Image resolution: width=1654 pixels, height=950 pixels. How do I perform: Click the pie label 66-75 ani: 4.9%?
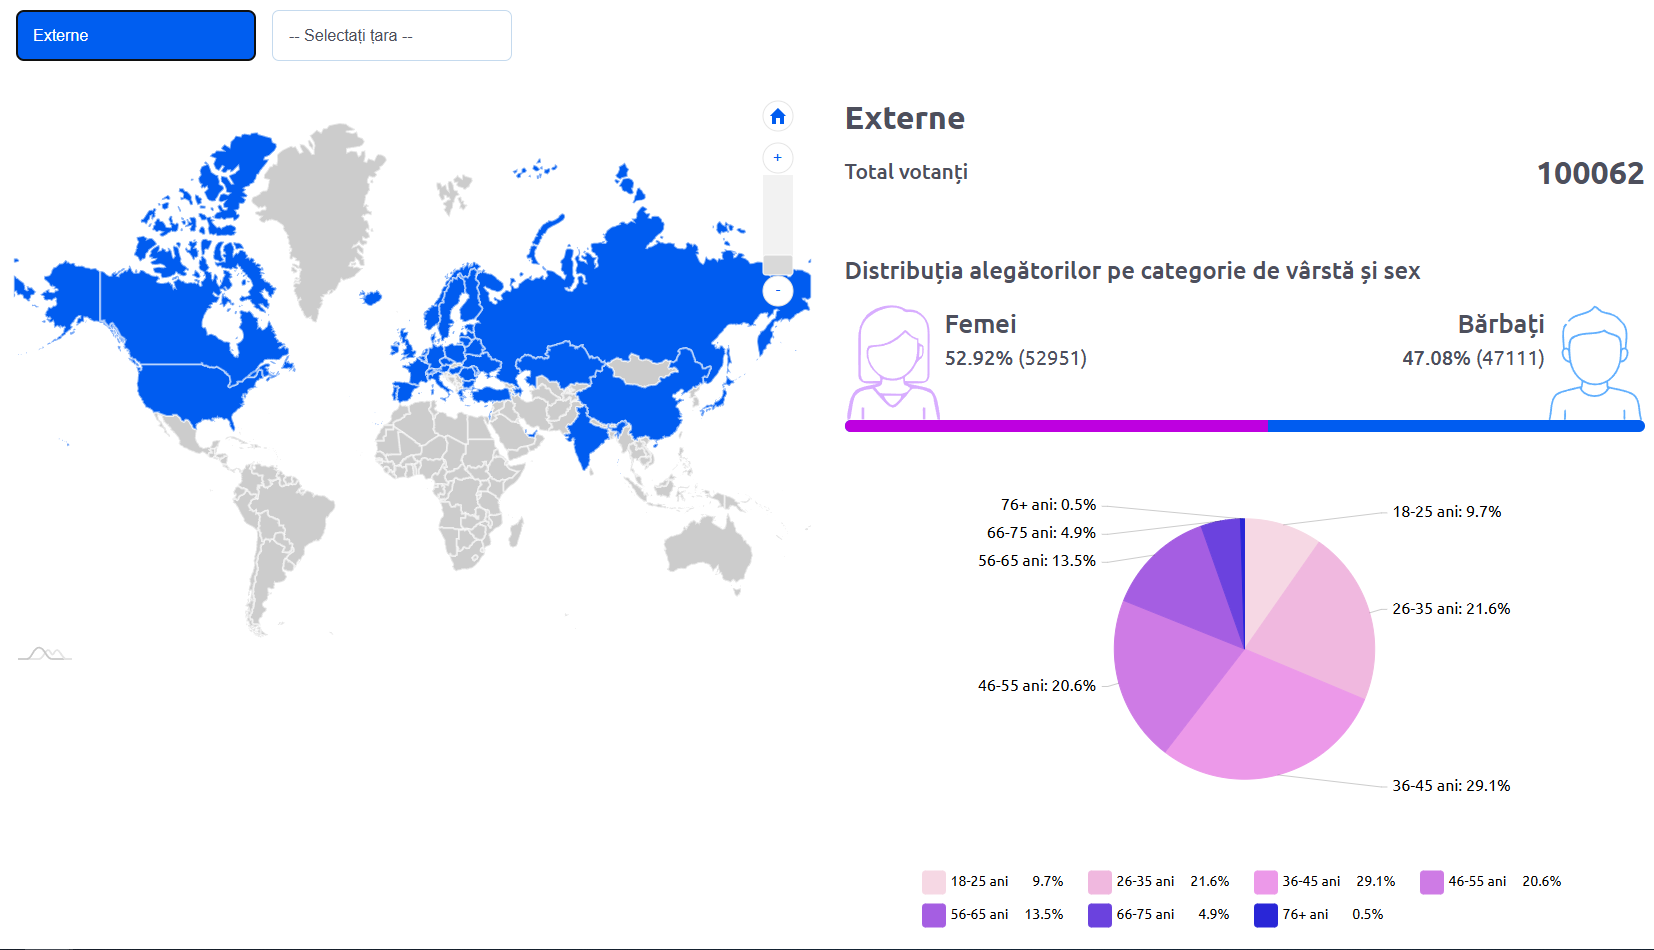(x=1041, y=533)
